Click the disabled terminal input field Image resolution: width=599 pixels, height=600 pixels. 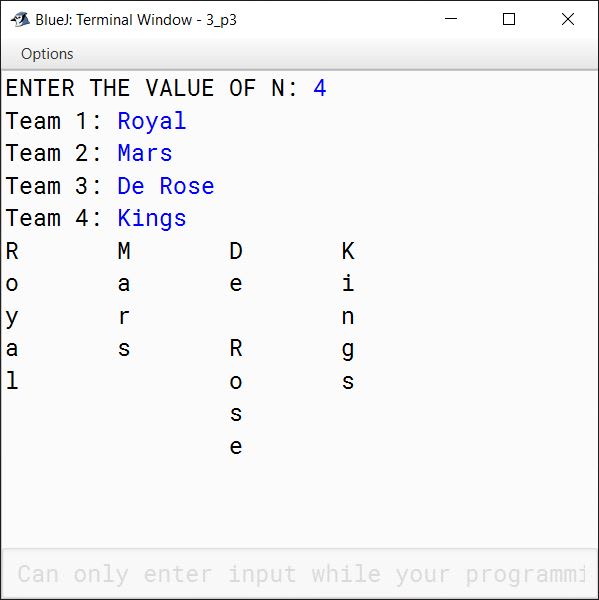300,573
